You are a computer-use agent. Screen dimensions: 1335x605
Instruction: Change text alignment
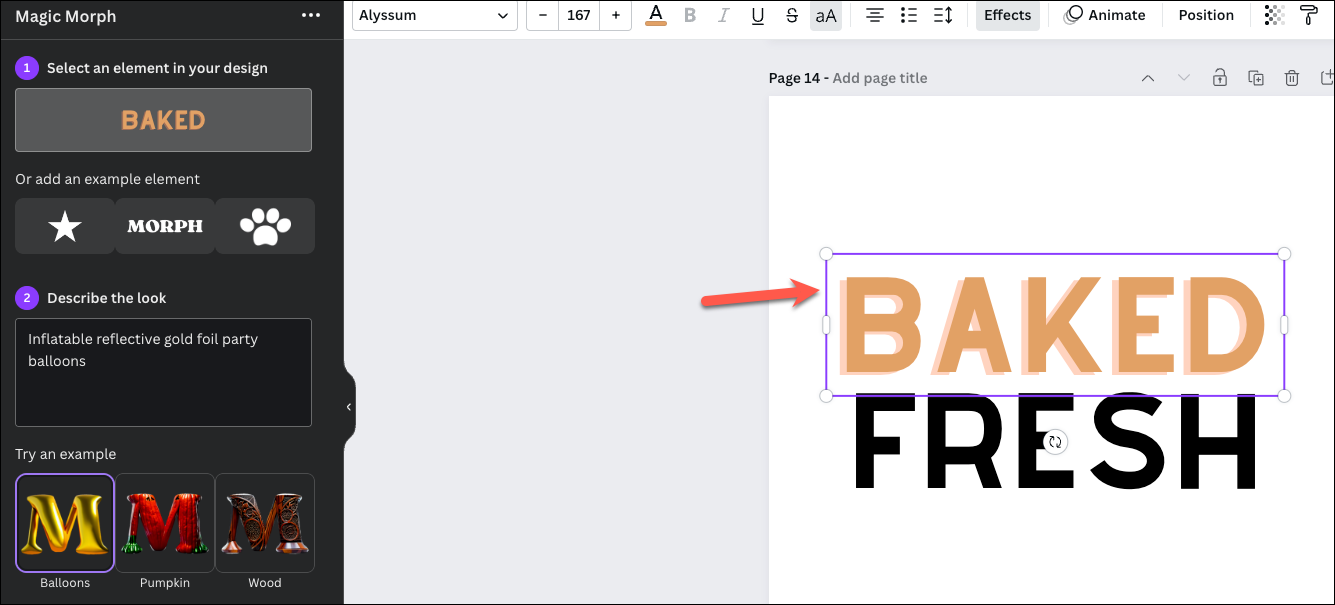(875, 15)
